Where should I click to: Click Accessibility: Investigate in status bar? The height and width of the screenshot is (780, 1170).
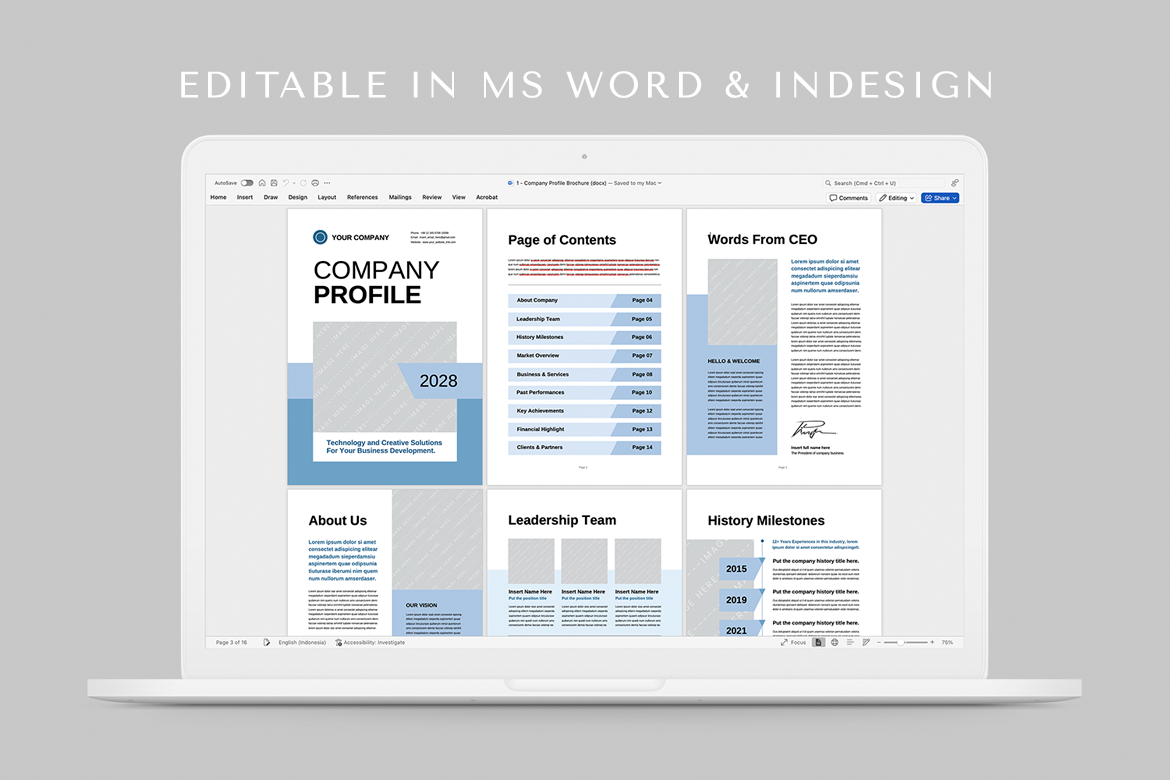click(371, 642)
